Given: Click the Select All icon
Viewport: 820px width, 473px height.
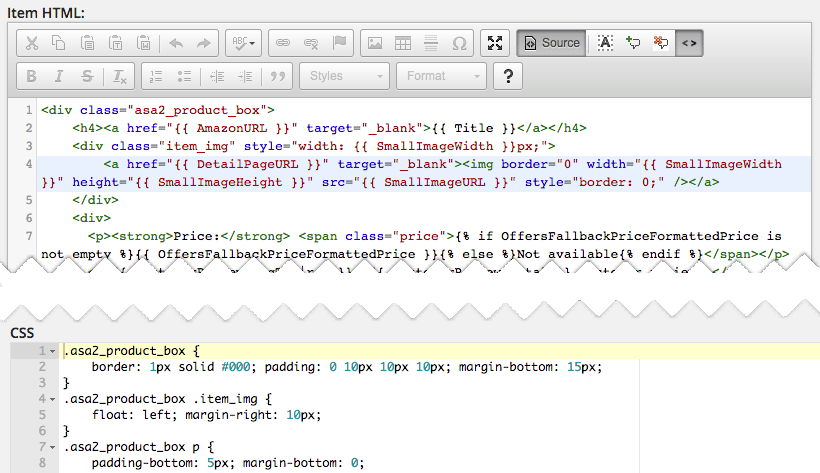Looking at the screenshot, I should 605,43.
